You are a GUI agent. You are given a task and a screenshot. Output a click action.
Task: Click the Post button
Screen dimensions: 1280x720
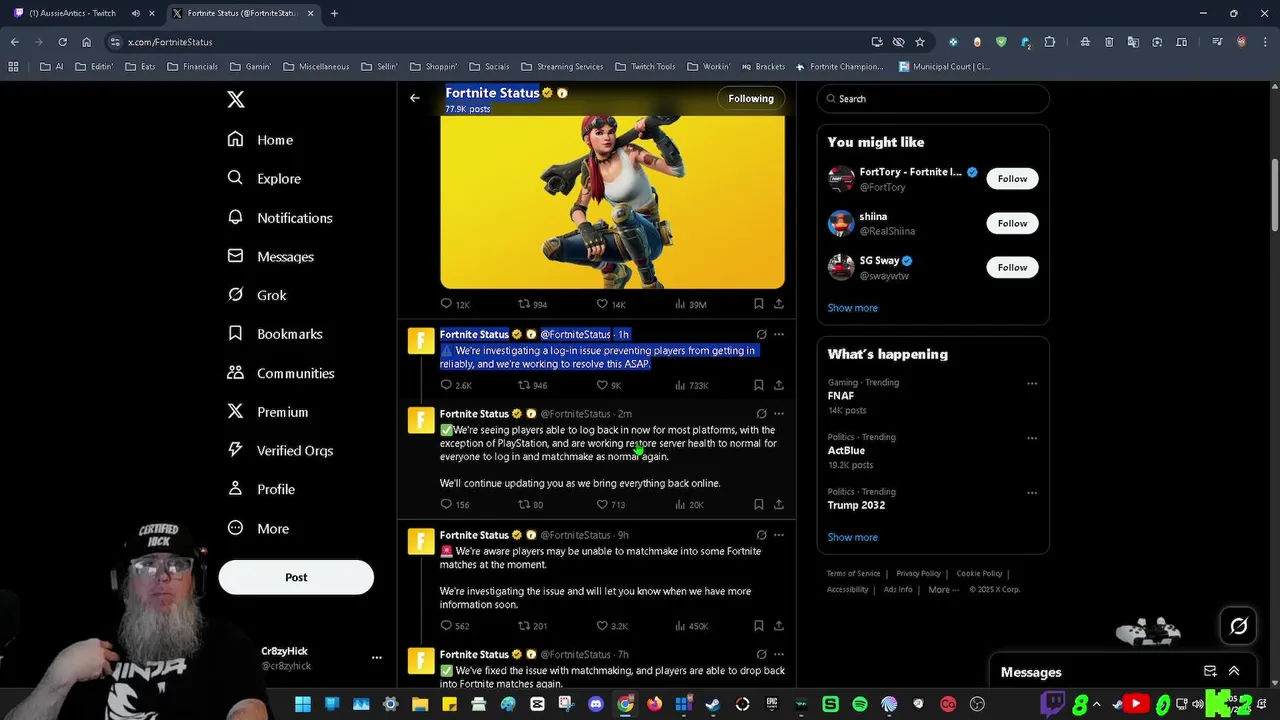pyautogui.click(x=296, y=577)
